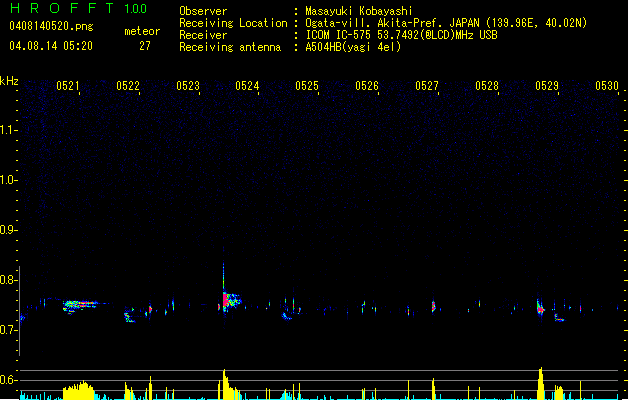629x400 pixels.
Task: Click the 0522 time marker
Action: click(128, 85)
